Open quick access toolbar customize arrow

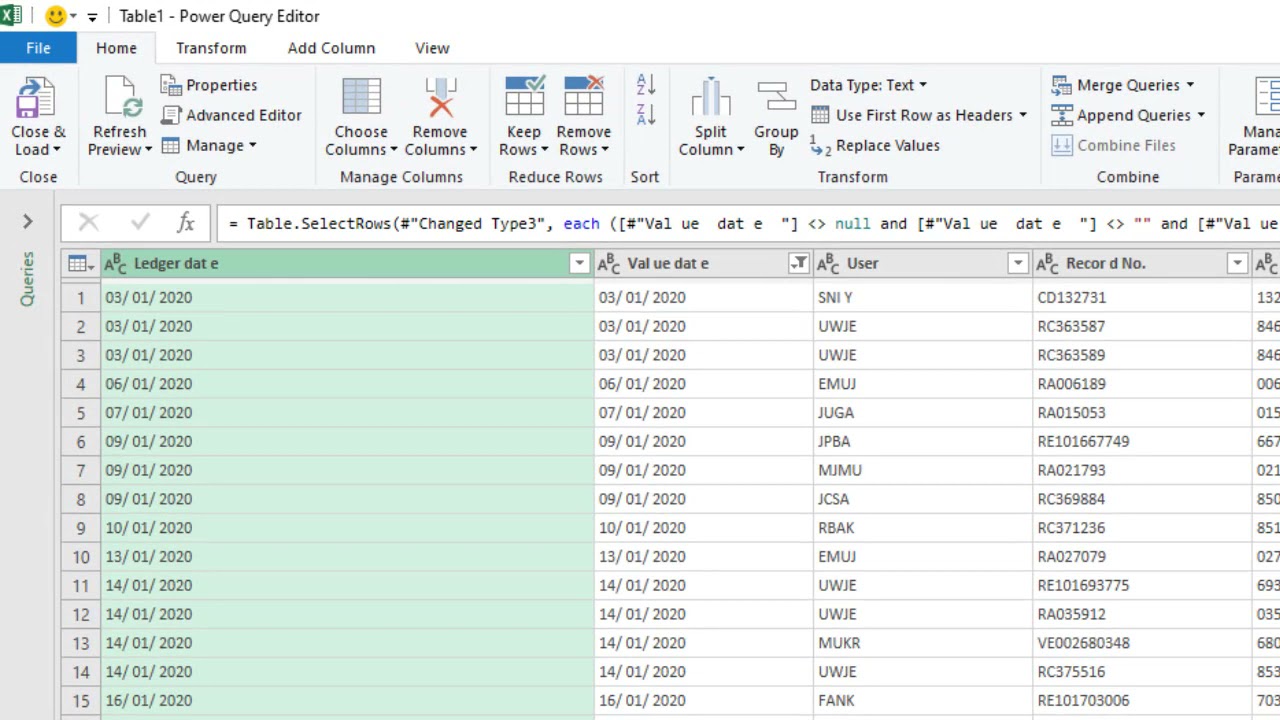click(x=92, y=17)
